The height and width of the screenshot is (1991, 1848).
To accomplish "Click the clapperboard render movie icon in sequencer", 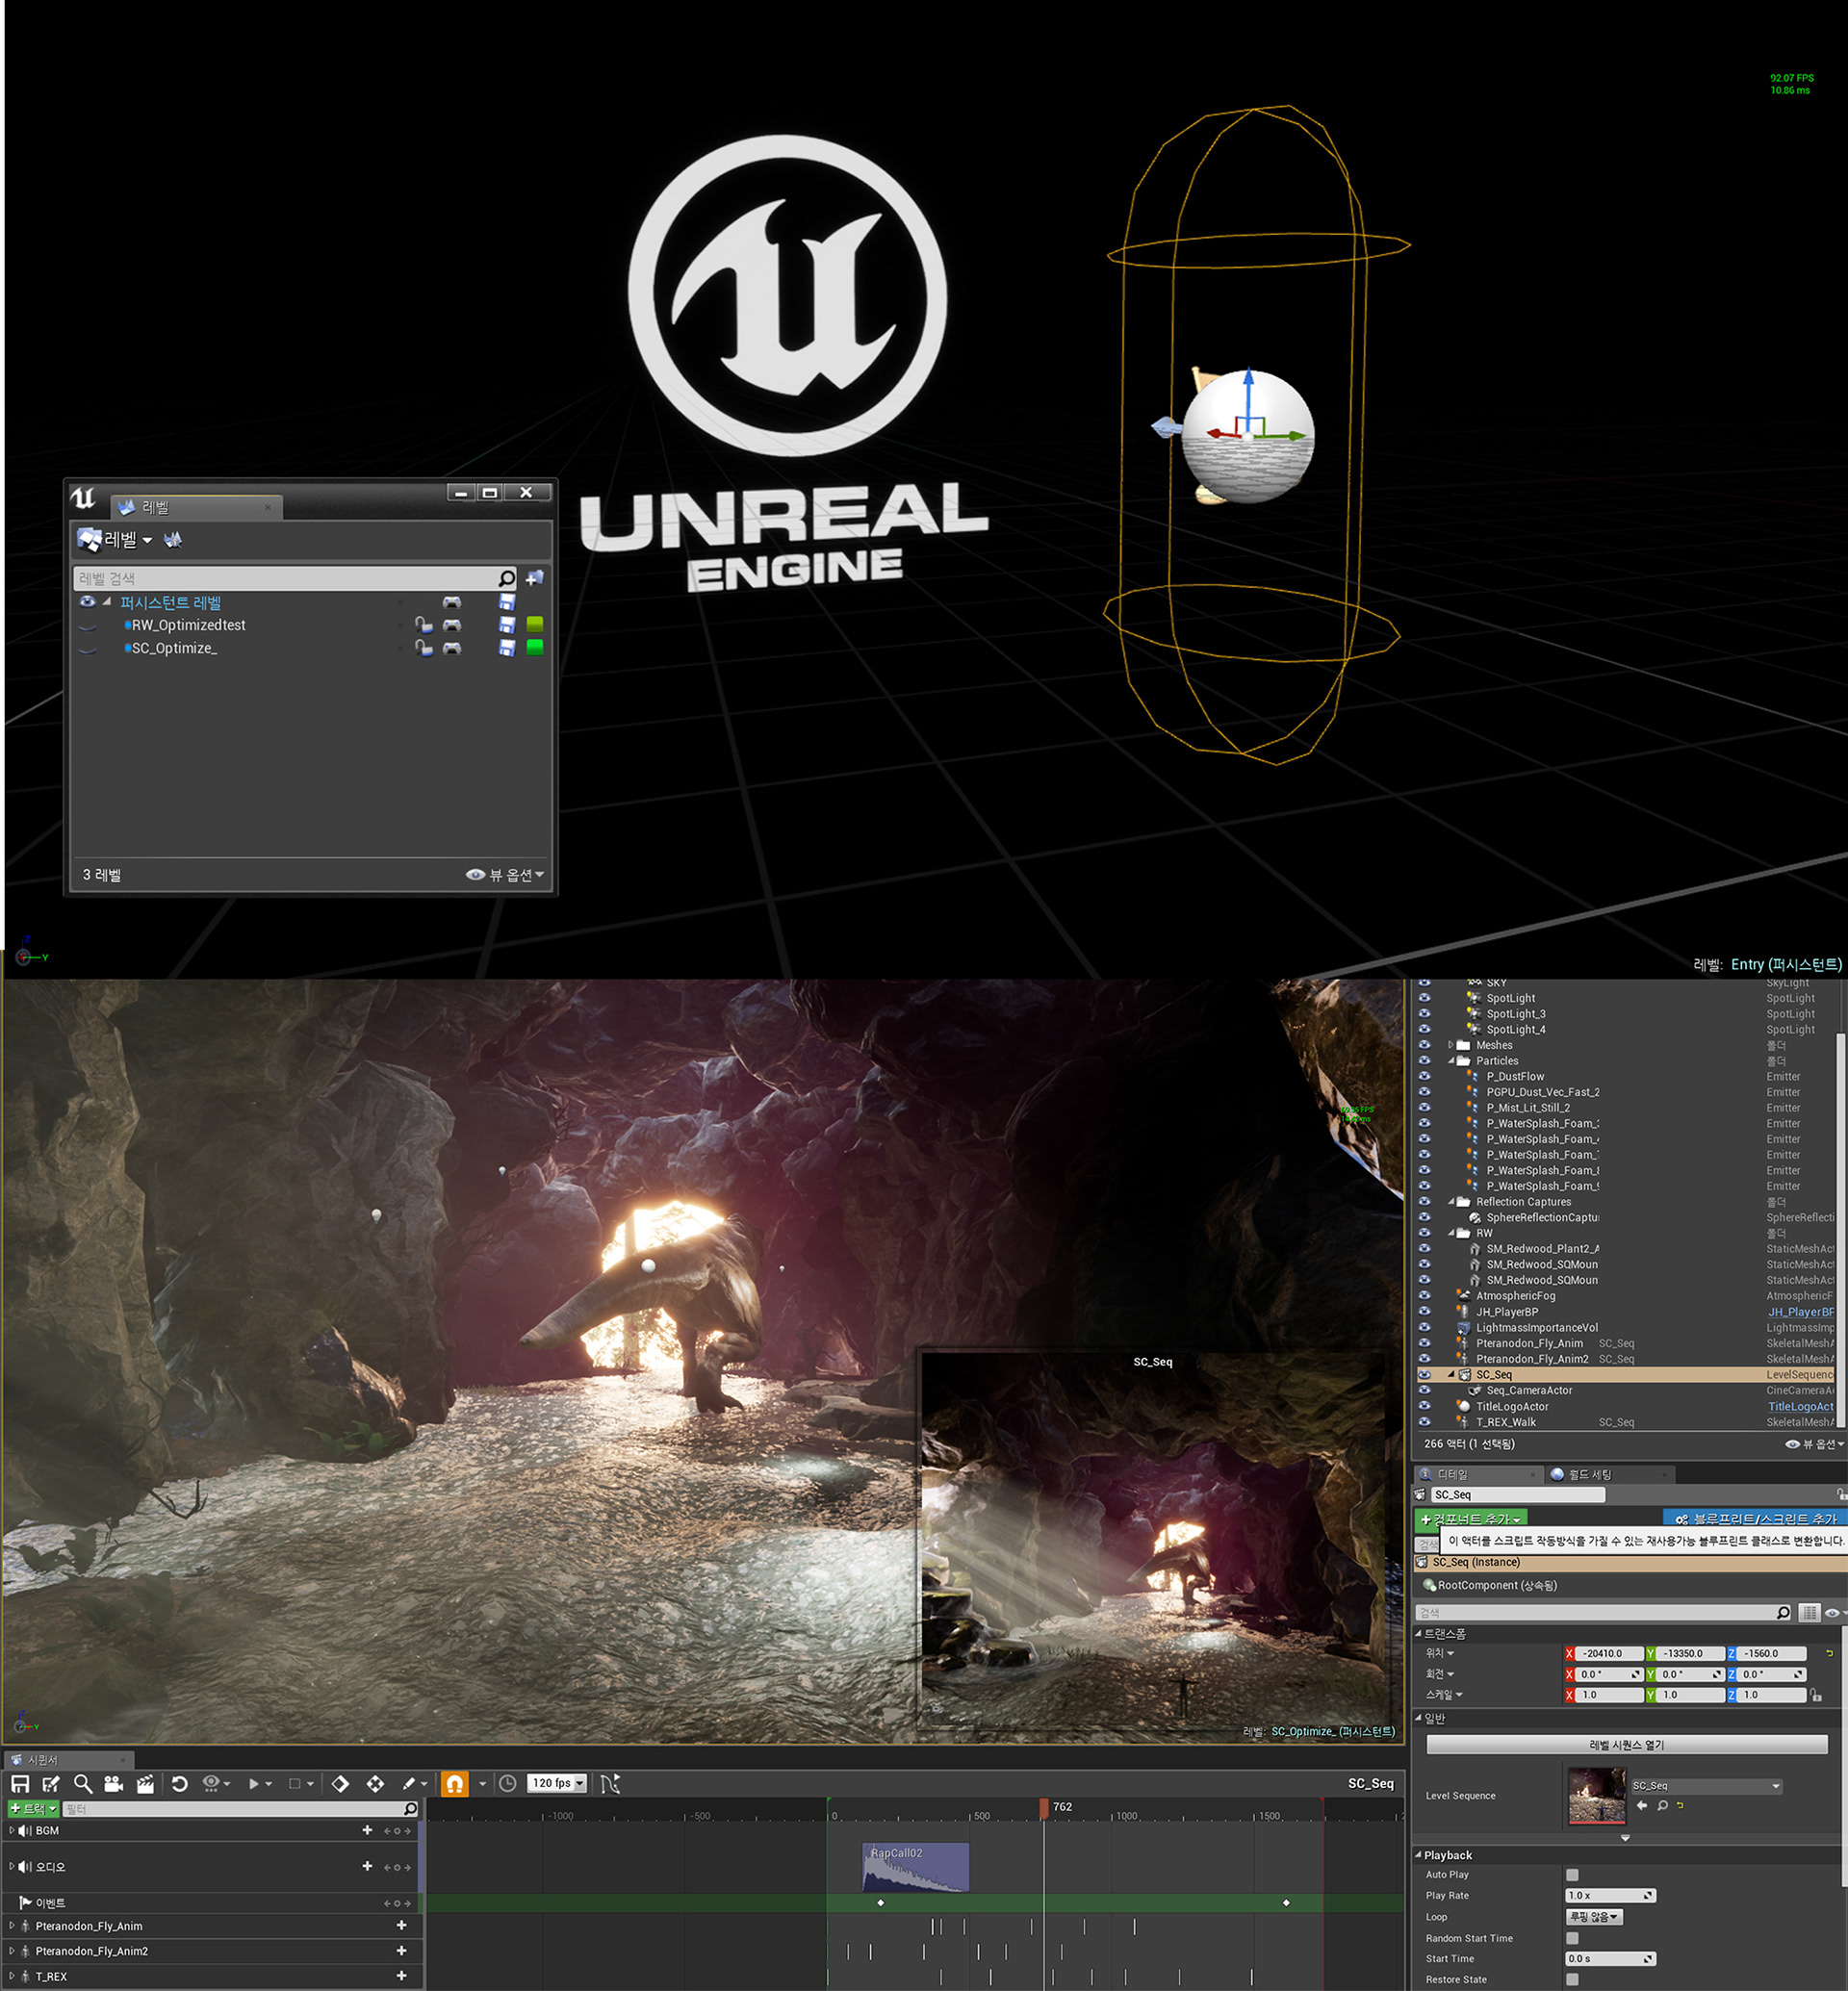I will [x=146, y=1783].
